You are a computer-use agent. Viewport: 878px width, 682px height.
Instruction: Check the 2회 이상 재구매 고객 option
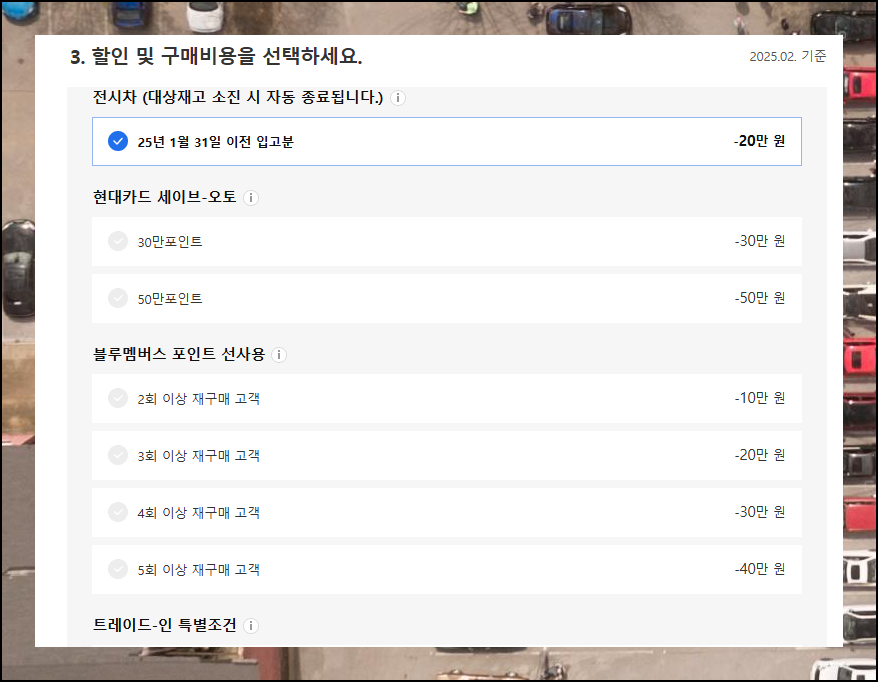coord(118,398)
